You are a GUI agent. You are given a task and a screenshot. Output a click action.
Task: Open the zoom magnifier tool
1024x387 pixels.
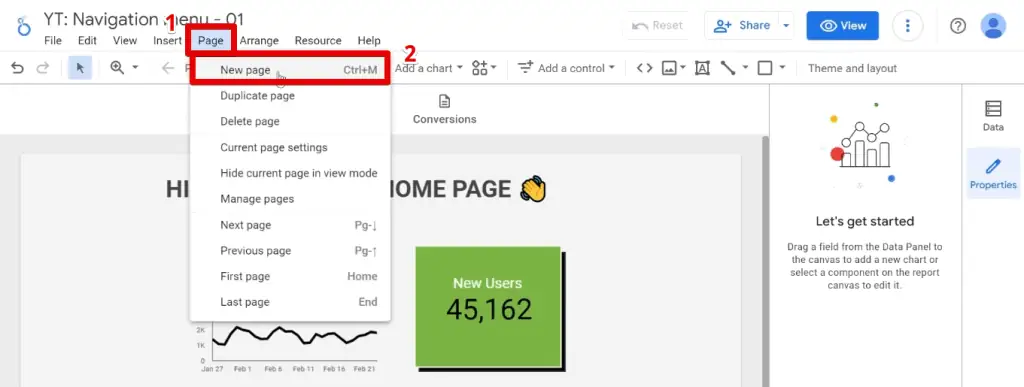coord(118,67)
